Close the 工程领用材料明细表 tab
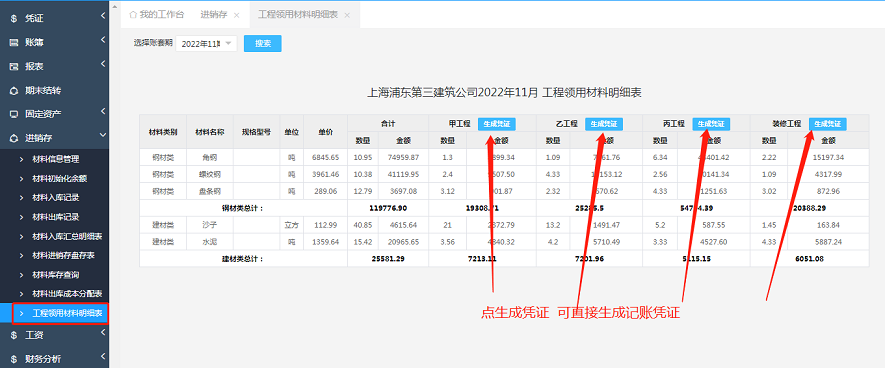The width and height of the screenshot is (885, 368). tap(347, 15)
